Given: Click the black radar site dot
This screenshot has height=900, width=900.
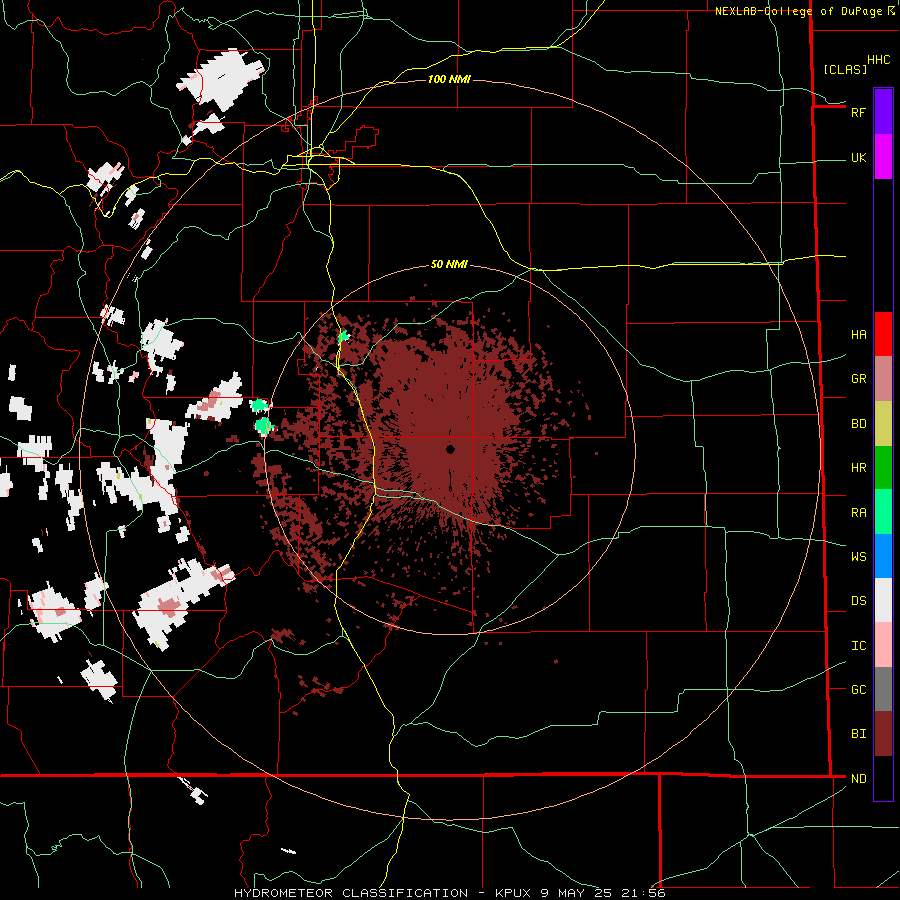Looking at the screenshot, I should pyautogui.click(x=450, y=449).
